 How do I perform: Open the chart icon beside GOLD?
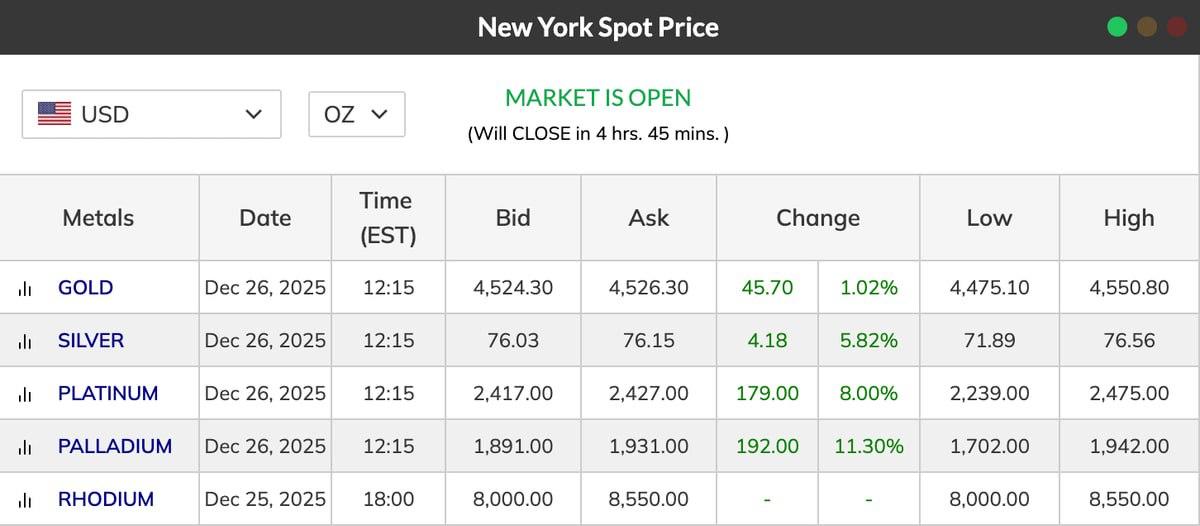point(25,288)
